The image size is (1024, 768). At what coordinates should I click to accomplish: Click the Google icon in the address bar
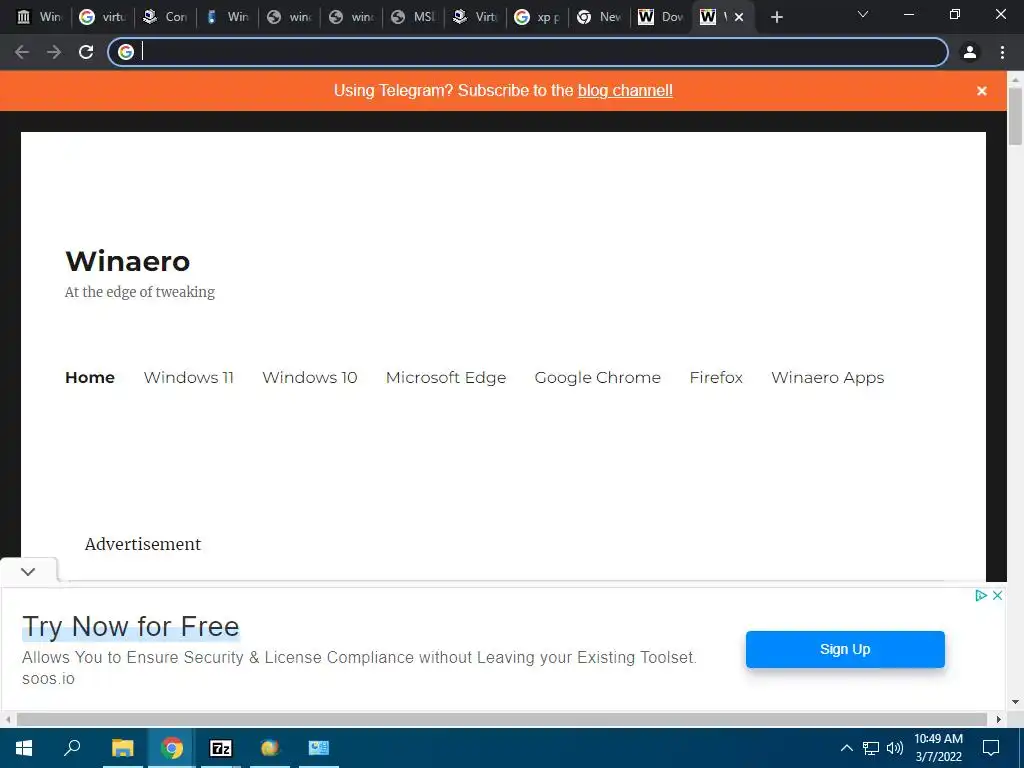(x=126, y=52)
